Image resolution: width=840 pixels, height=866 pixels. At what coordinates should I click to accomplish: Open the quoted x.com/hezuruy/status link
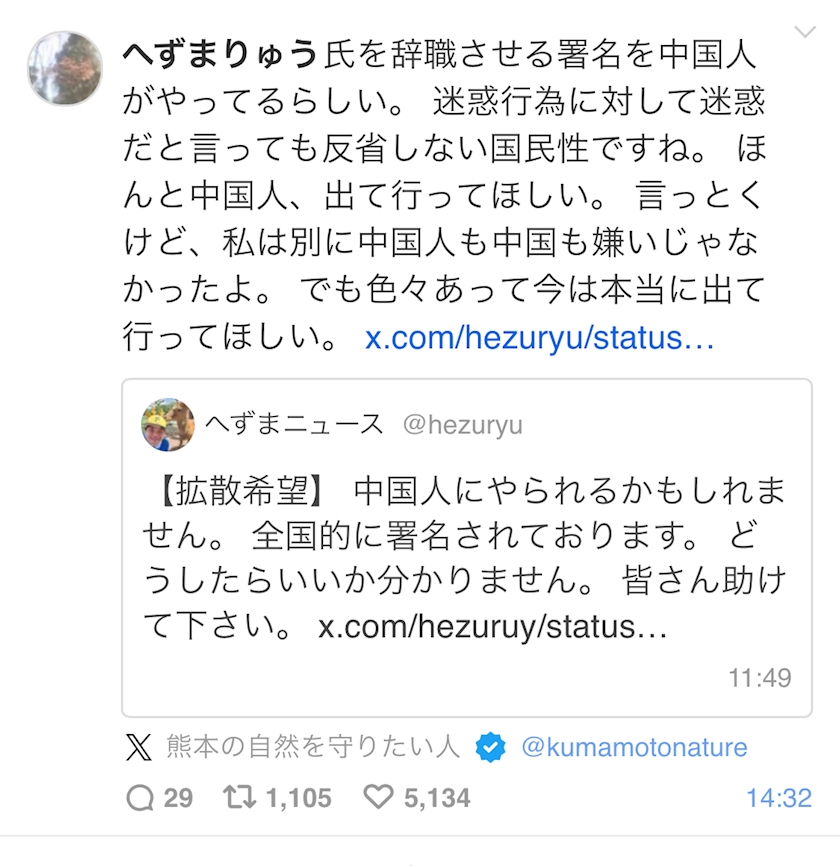pyautogui.click(x=493, y=626)
